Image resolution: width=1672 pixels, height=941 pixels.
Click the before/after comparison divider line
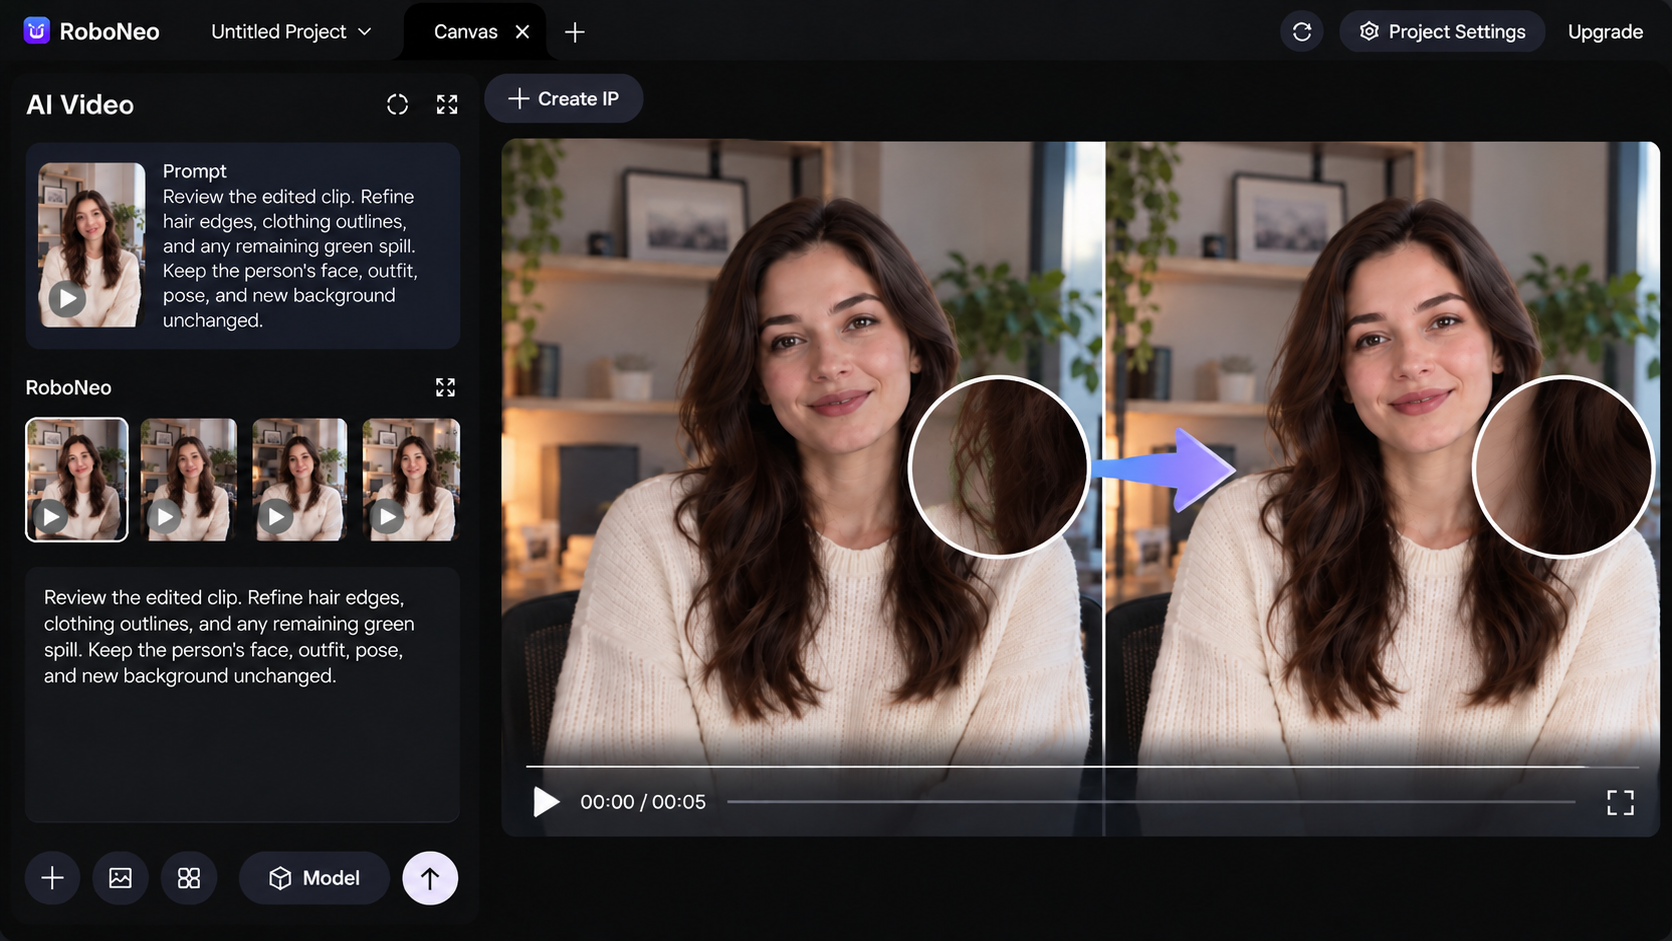1104,488
